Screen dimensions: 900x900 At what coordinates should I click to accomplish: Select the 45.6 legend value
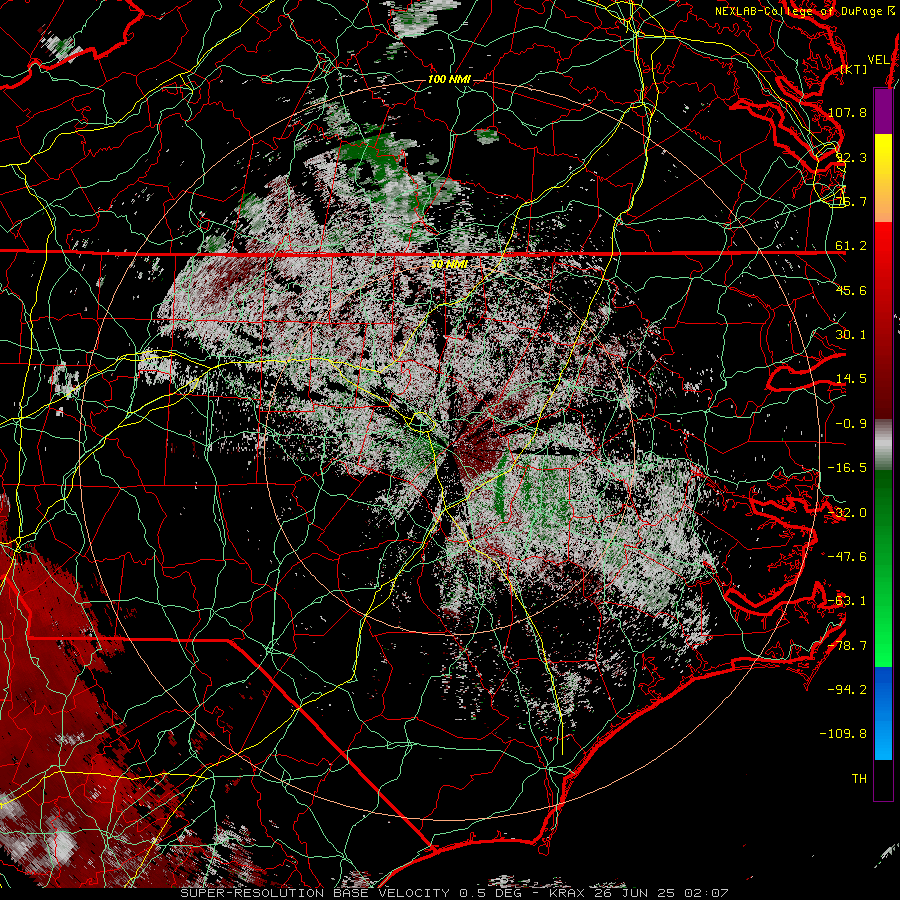point(851,290)
